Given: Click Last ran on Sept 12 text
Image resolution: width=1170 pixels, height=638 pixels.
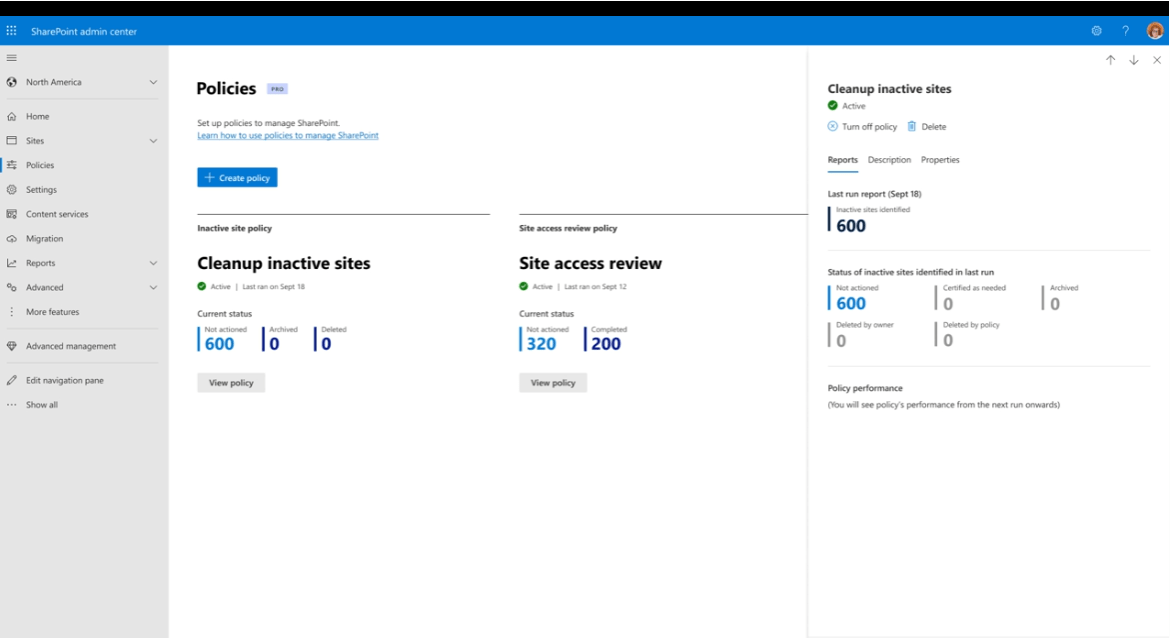Looking at the screenshot, I should coord(595,287).
